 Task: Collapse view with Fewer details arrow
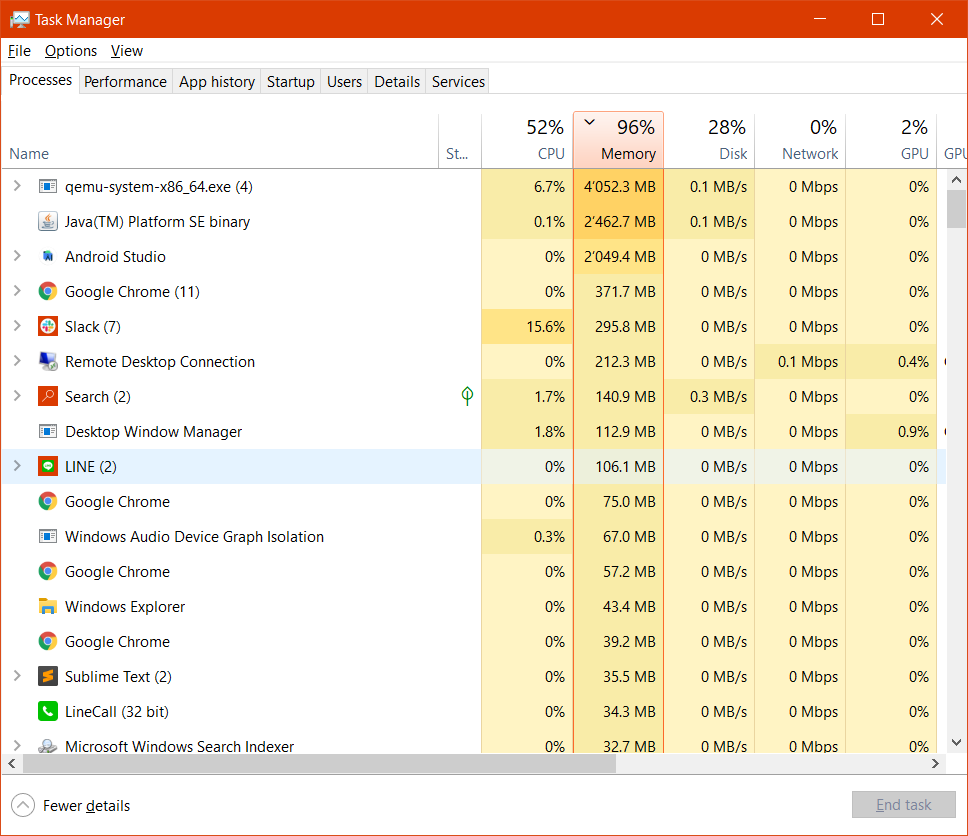[x=22, y=806]
